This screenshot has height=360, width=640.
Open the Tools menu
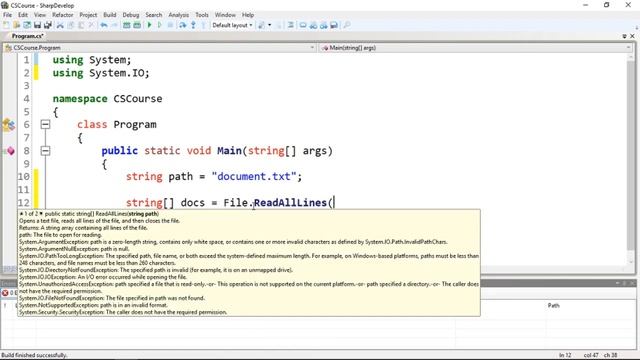click(202, 15)
